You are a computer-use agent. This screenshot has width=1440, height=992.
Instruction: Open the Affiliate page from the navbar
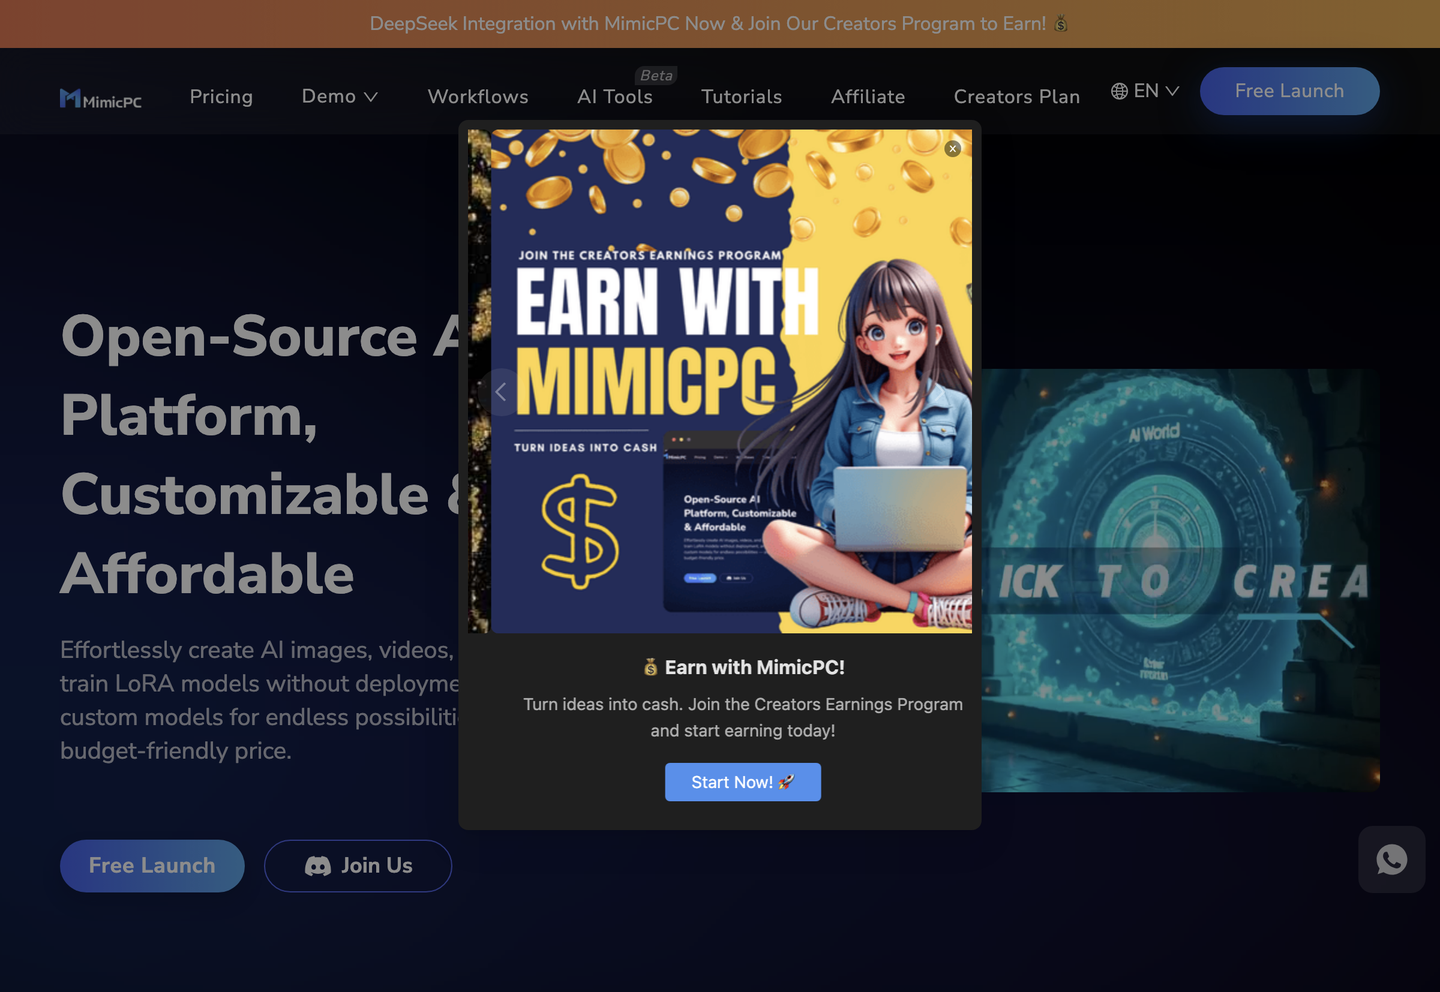tap(867, 97)
